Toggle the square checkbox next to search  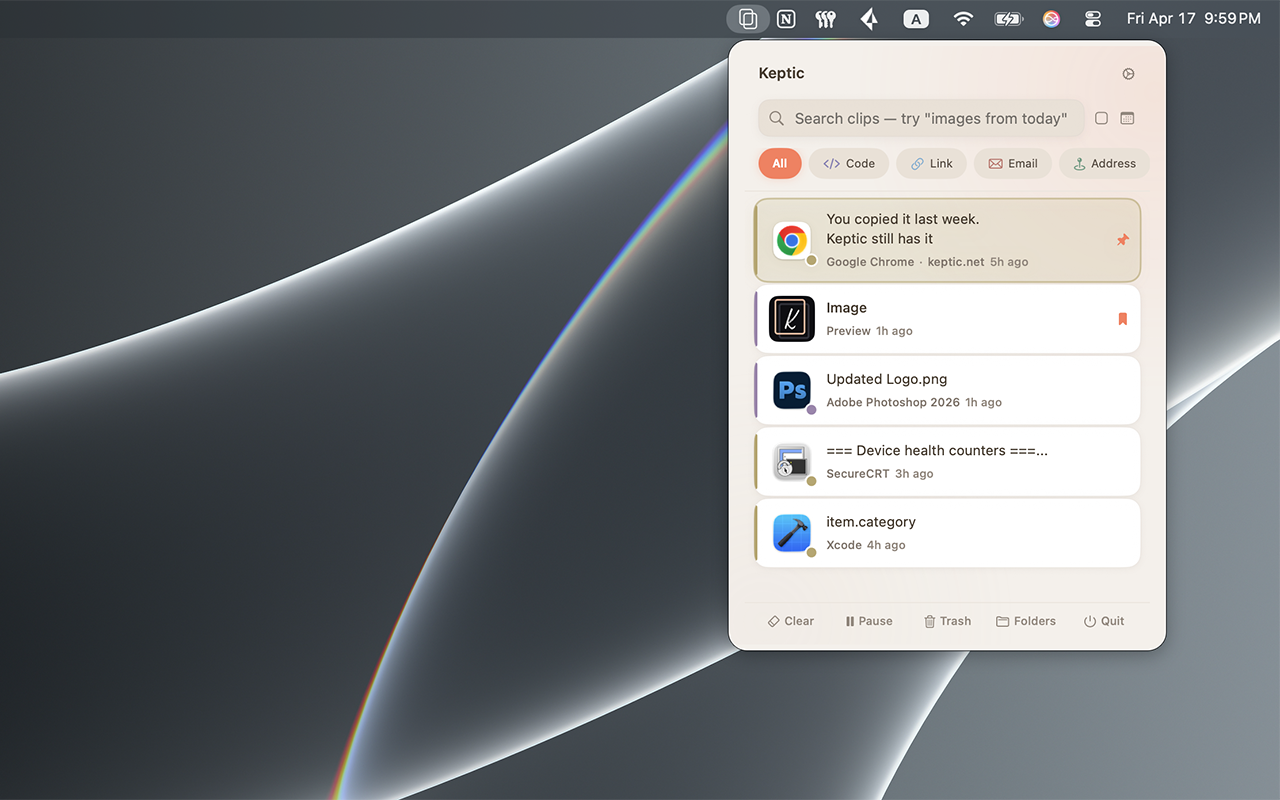click(1101, 118)
